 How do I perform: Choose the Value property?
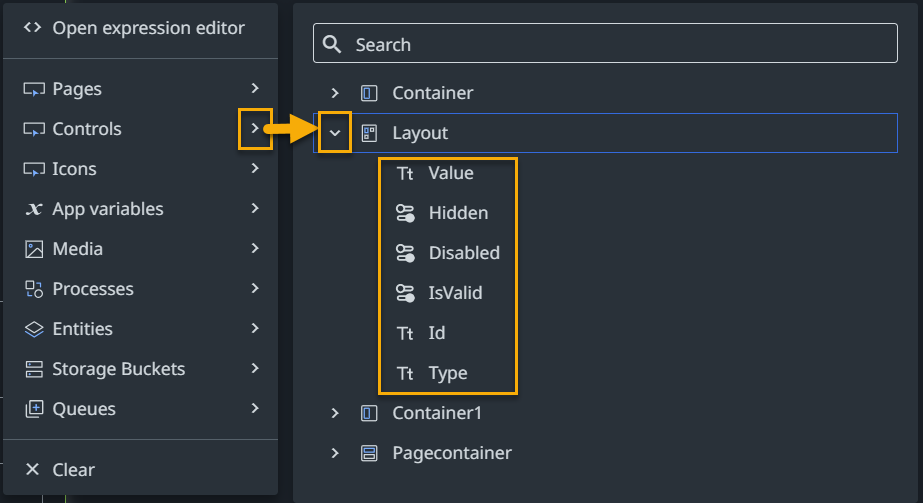(x=451, y=173)
